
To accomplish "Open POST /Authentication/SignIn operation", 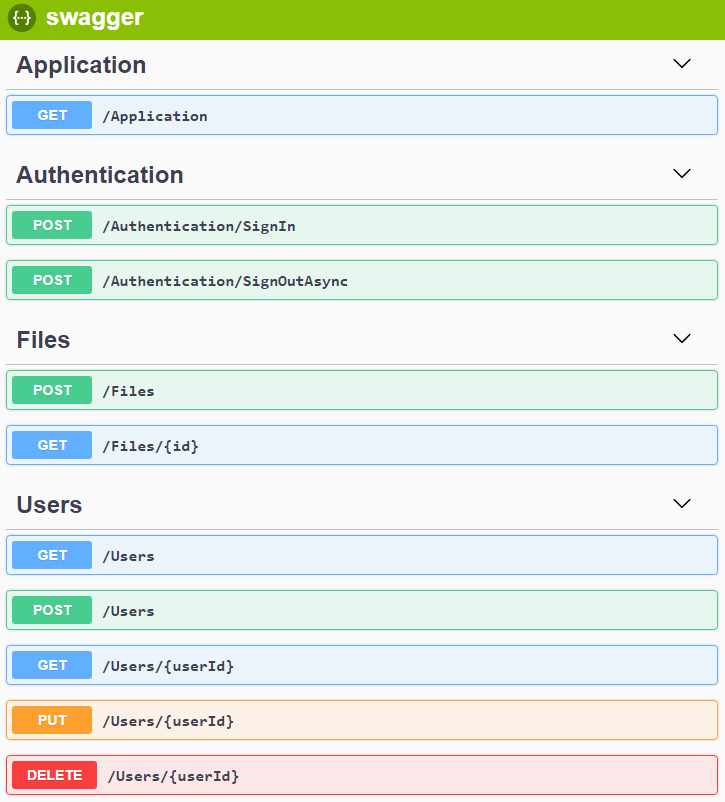I will pyautogui.click(x=360, y=225).
